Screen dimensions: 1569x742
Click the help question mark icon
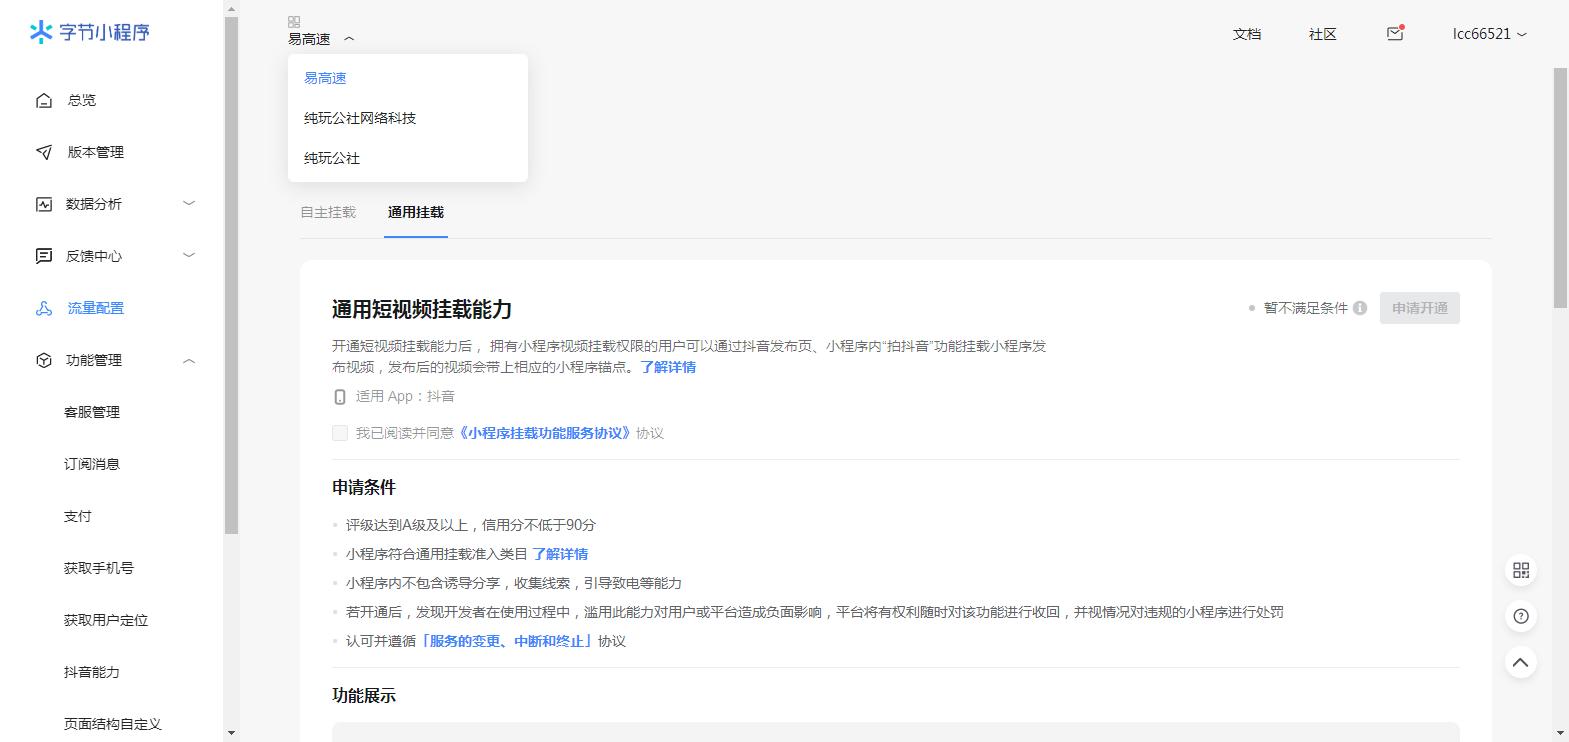(1521, 616)
